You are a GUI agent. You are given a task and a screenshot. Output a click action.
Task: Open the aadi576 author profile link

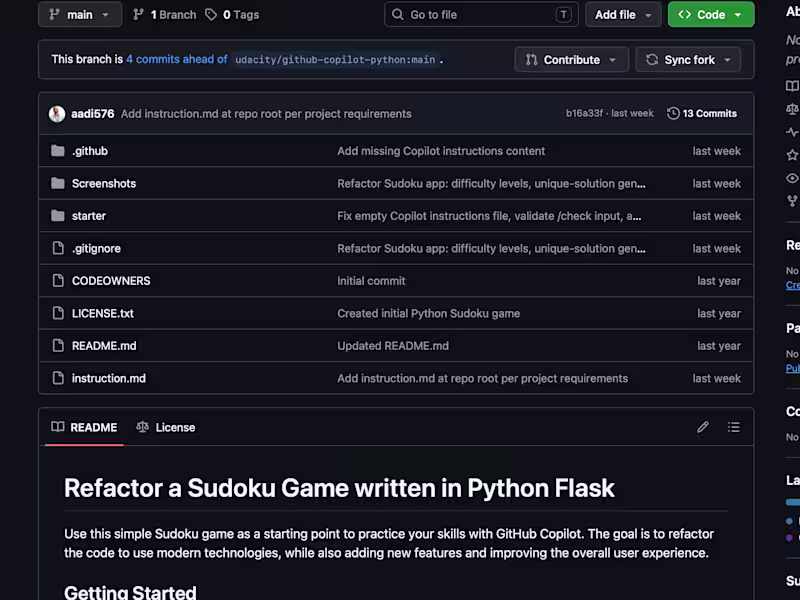(x=92, y=113)
